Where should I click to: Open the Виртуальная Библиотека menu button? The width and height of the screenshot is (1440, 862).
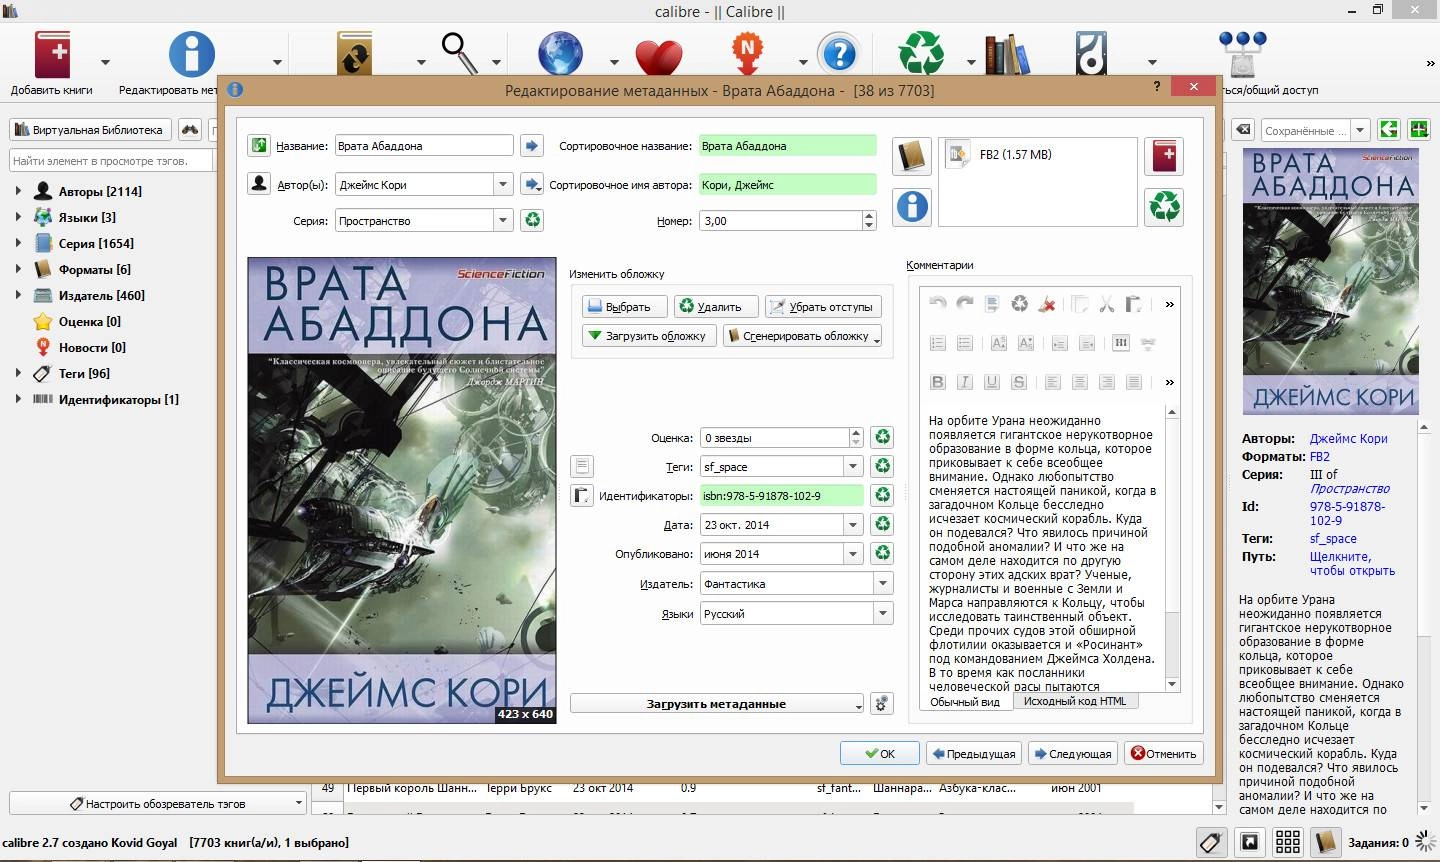coord(89,129)
